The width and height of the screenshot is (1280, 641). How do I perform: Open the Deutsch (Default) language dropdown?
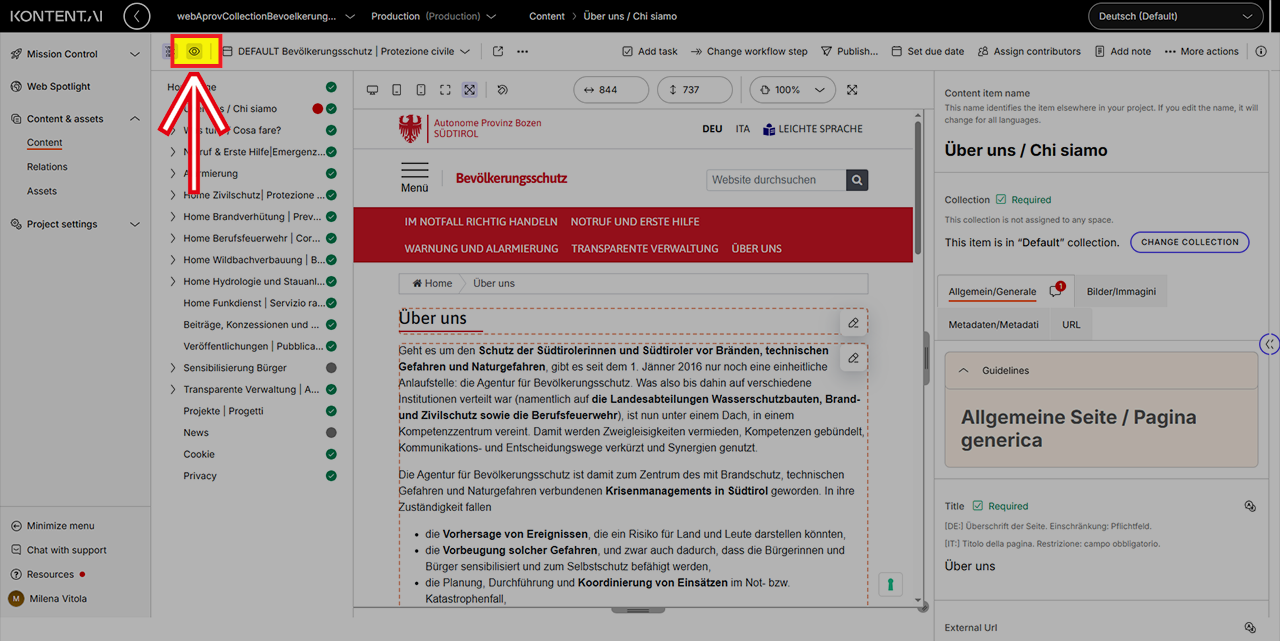[1175, 16]
